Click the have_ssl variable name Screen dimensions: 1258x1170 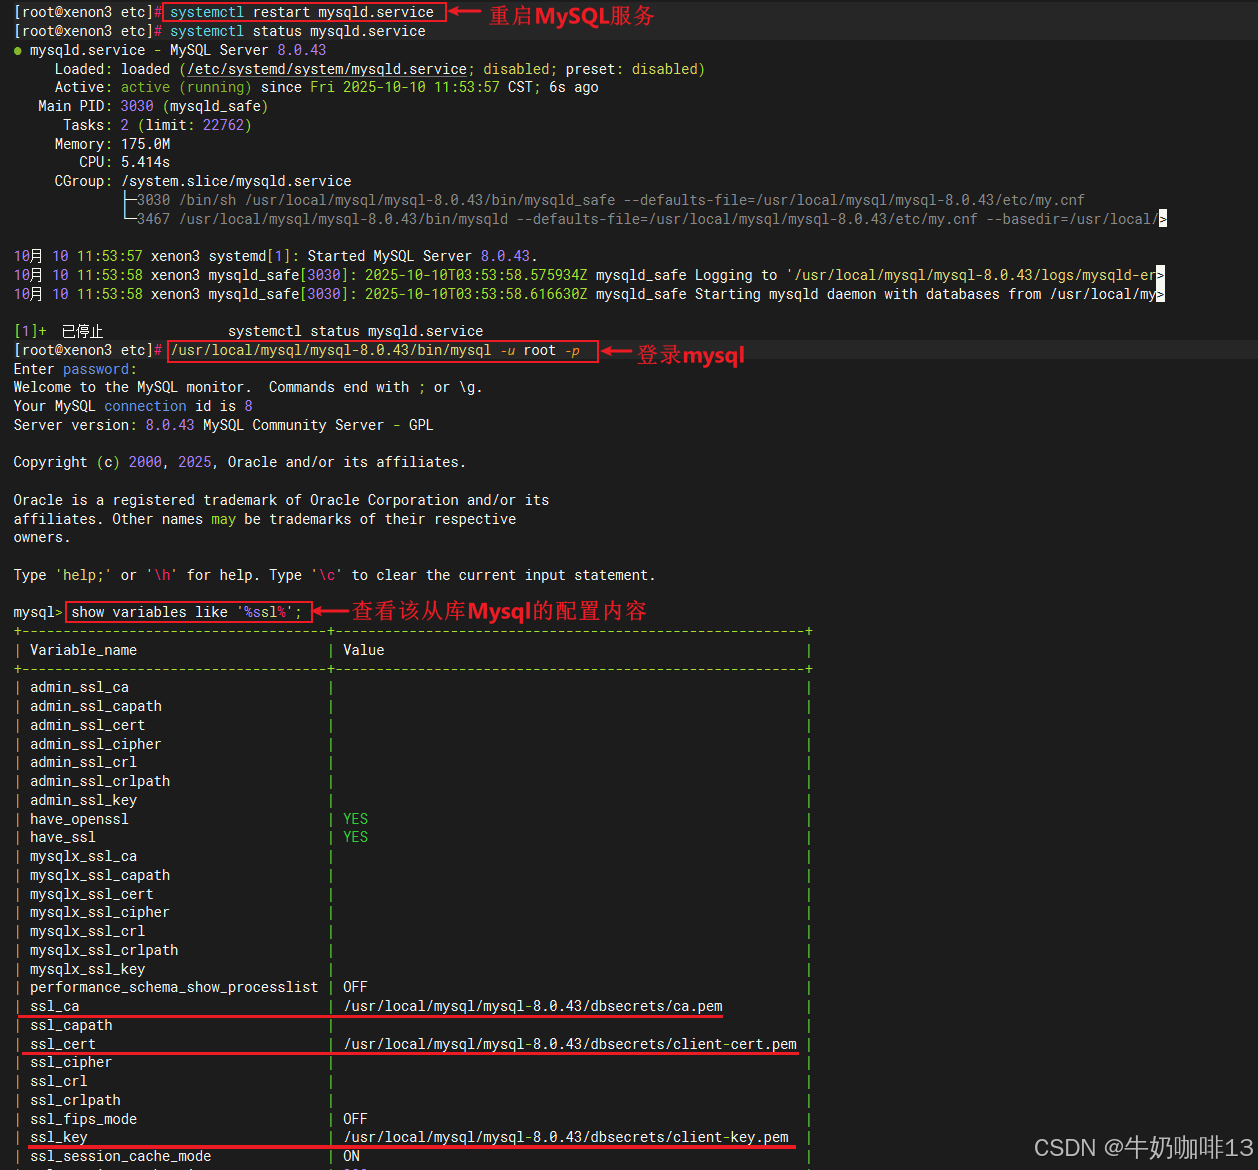coord(63,837)
